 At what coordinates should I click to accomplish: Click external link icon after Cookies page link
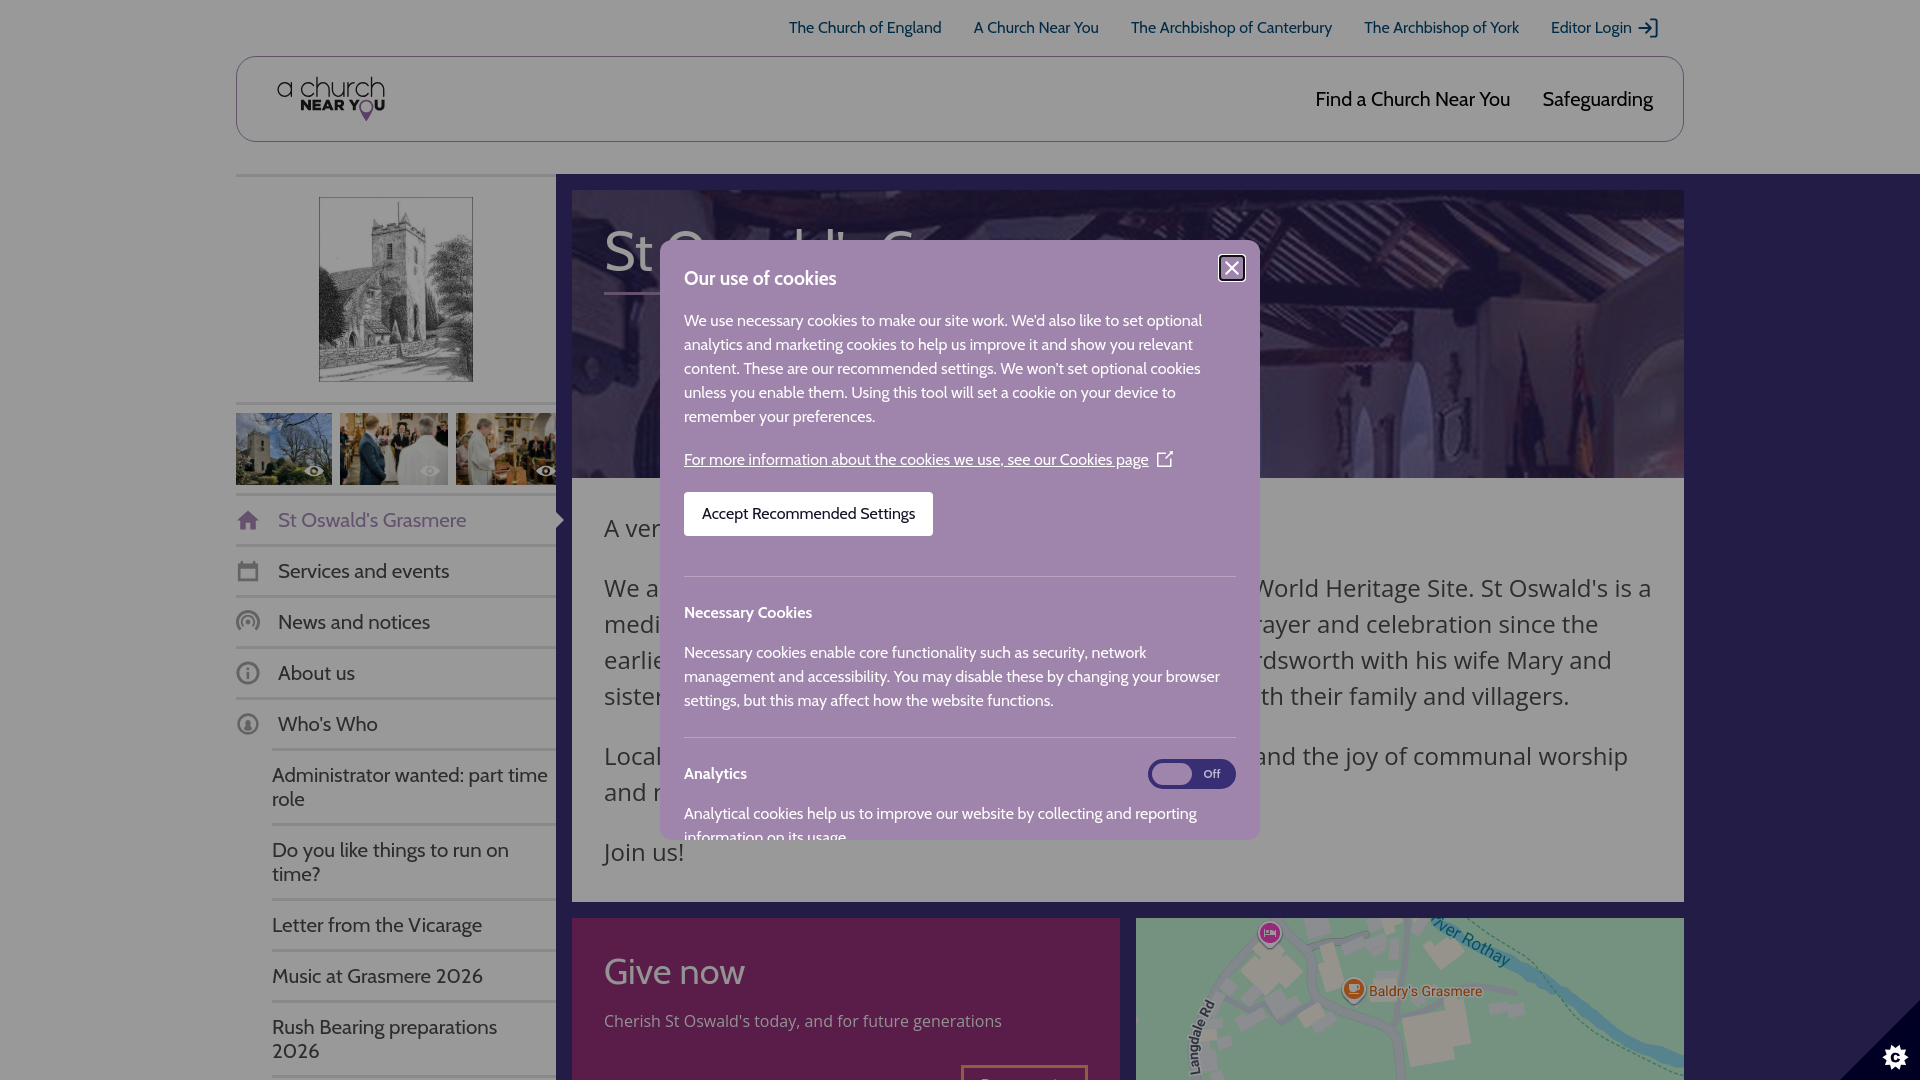coord(1165,459)
